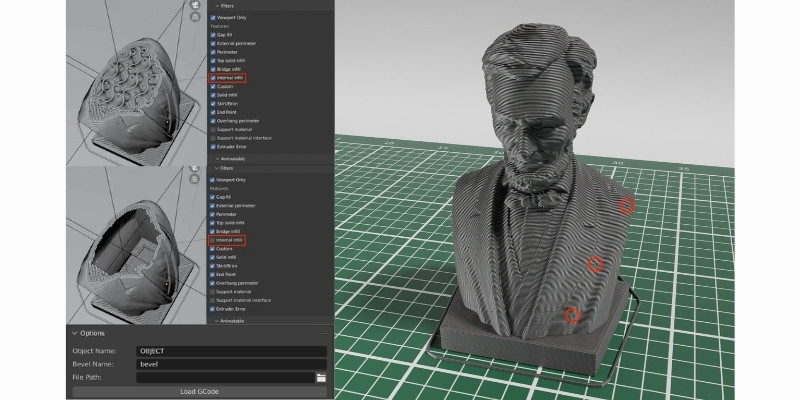This screenshot has height=400, width=800.
Task: Click the upper viewport showing gyroid infill model
Action: (x=136, y=83)
